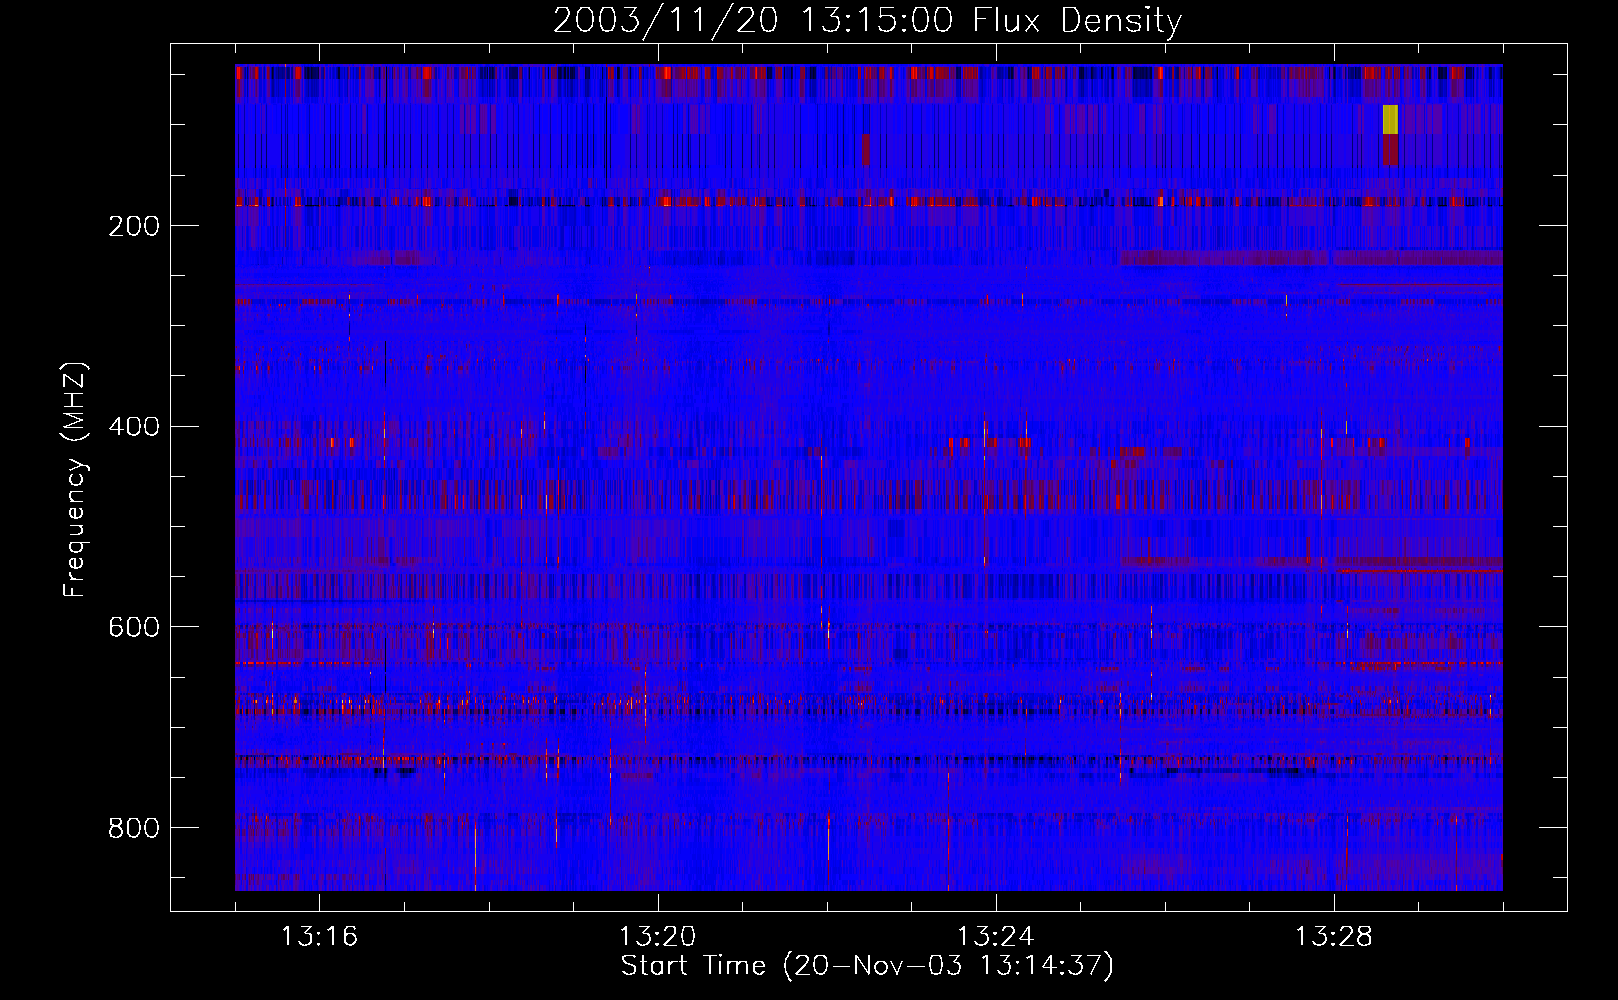This screenshot has width=1618, height=1000.
Task: Click the 13:28 time tick label
Action: coord(1333,936)
